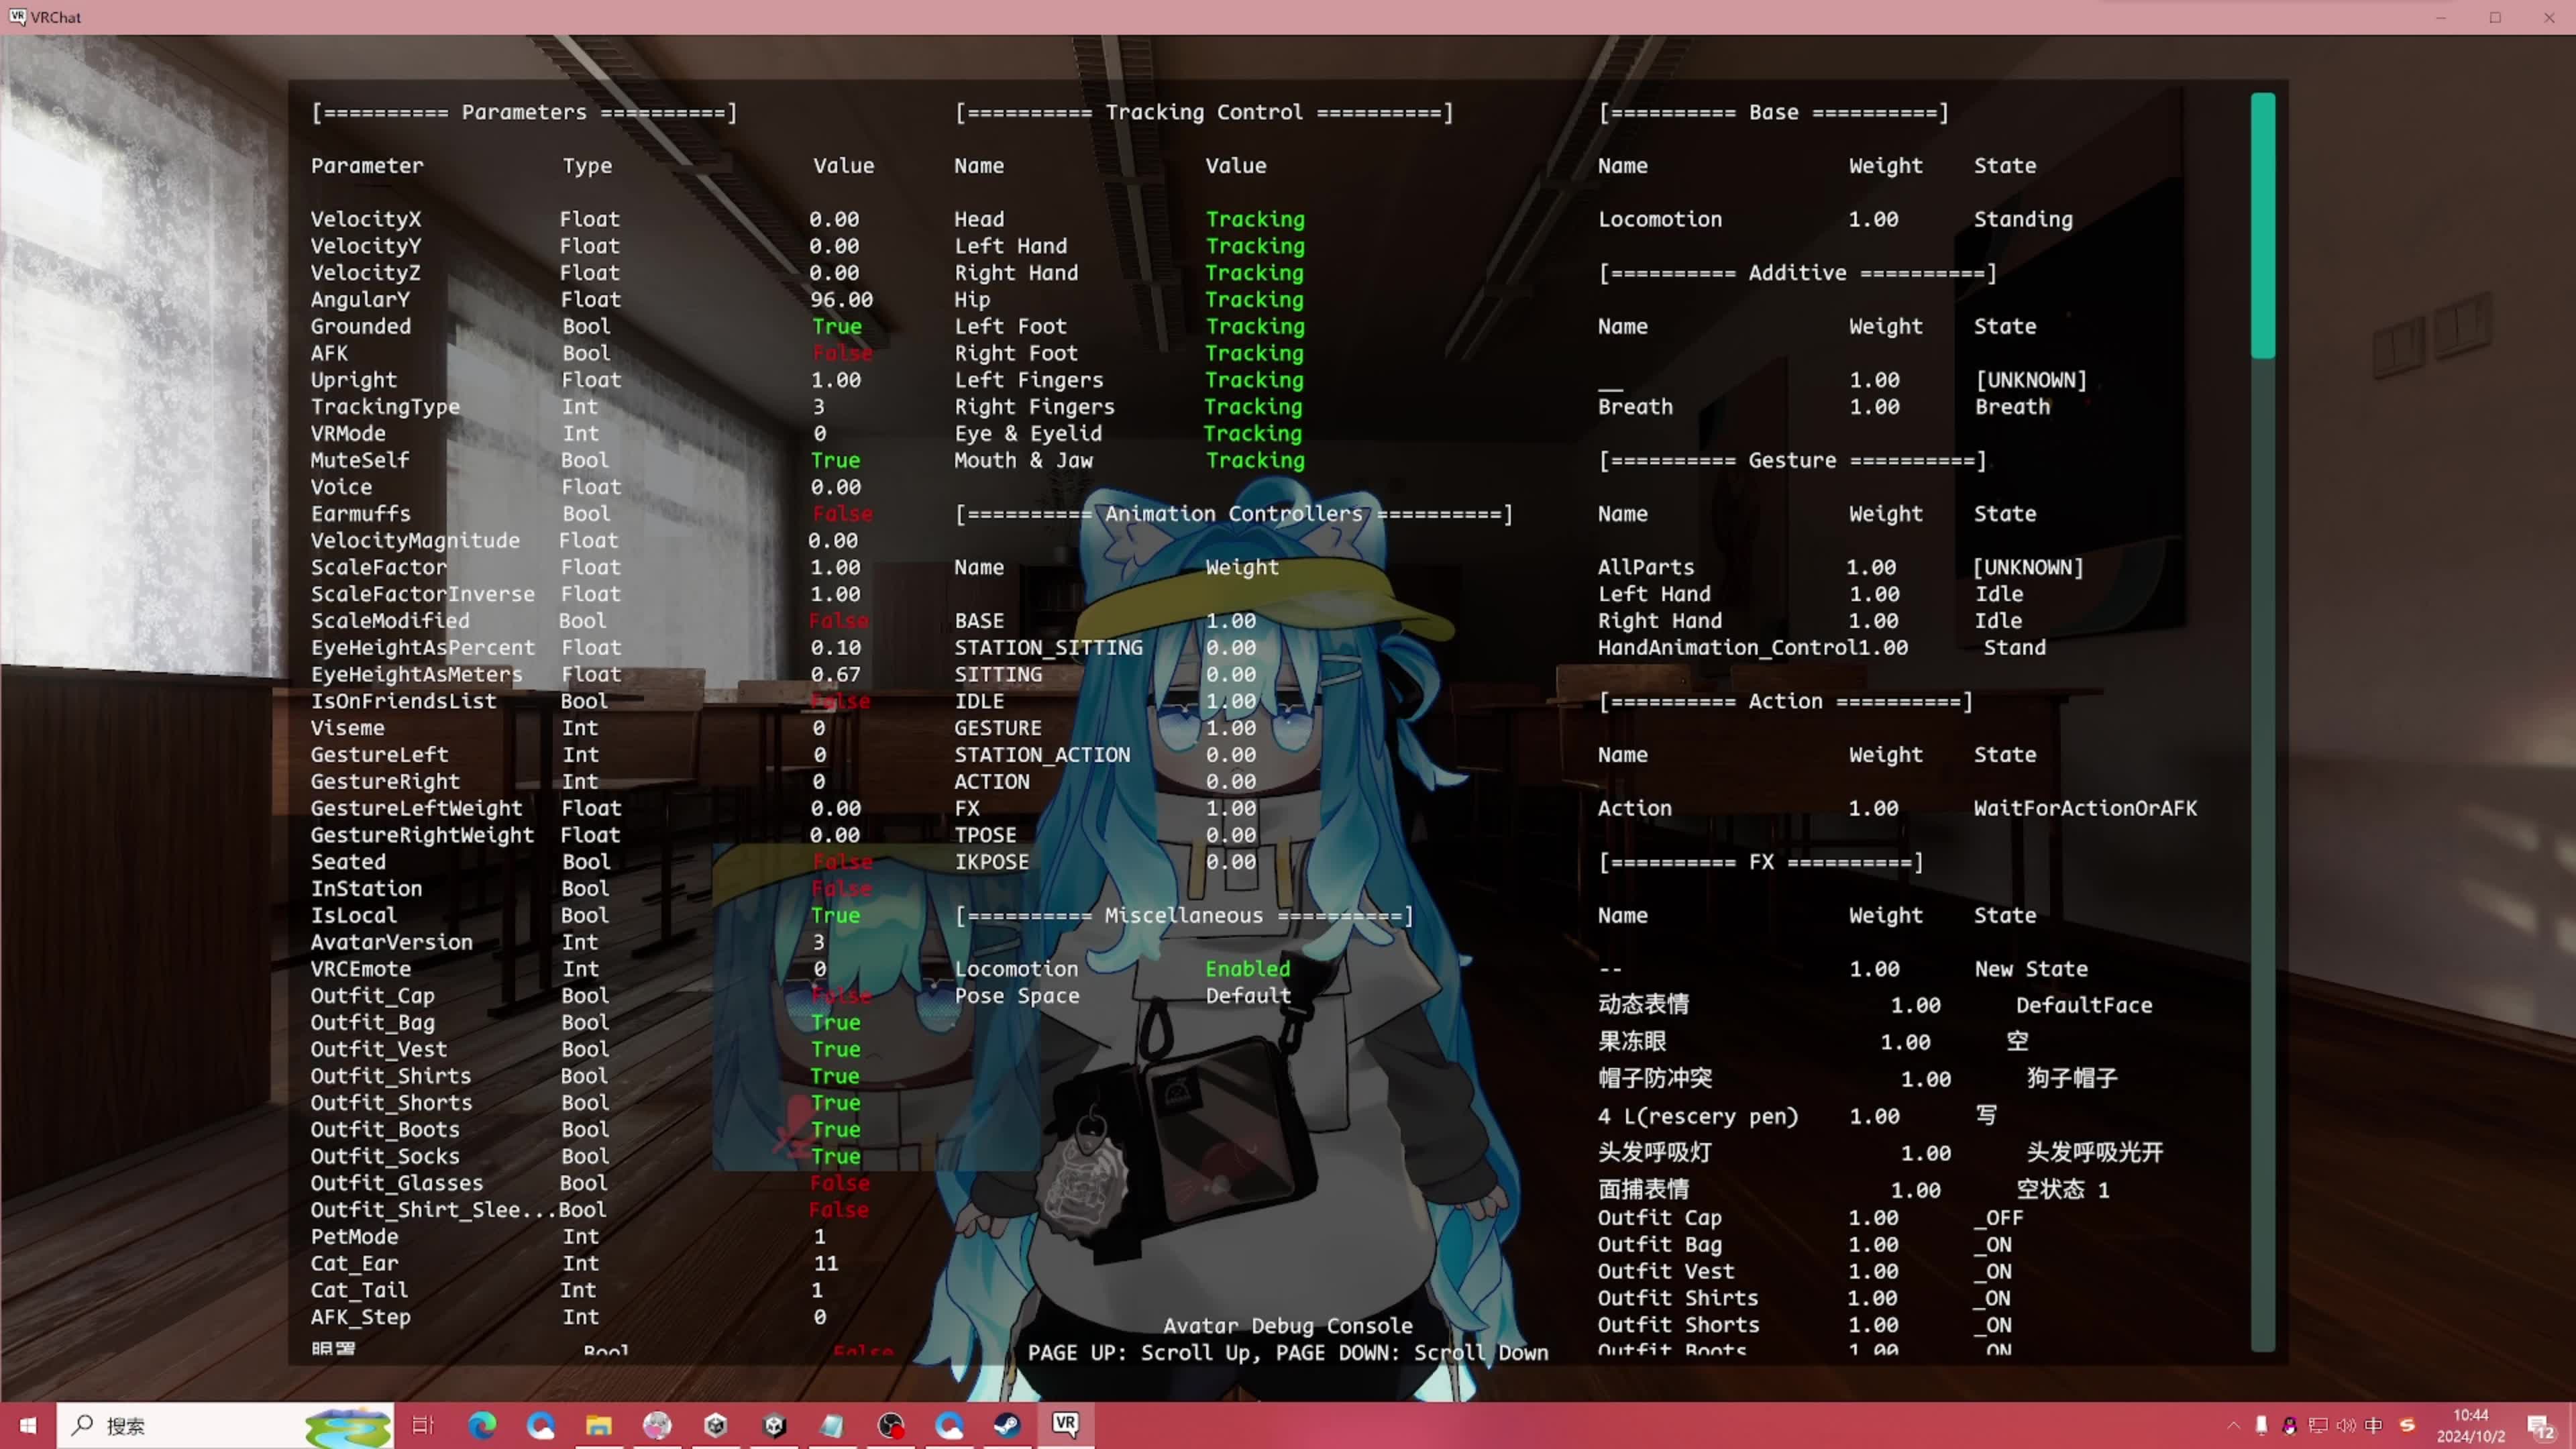
Task: Click the 'DefaultFace' state
Action: 2084,1005
